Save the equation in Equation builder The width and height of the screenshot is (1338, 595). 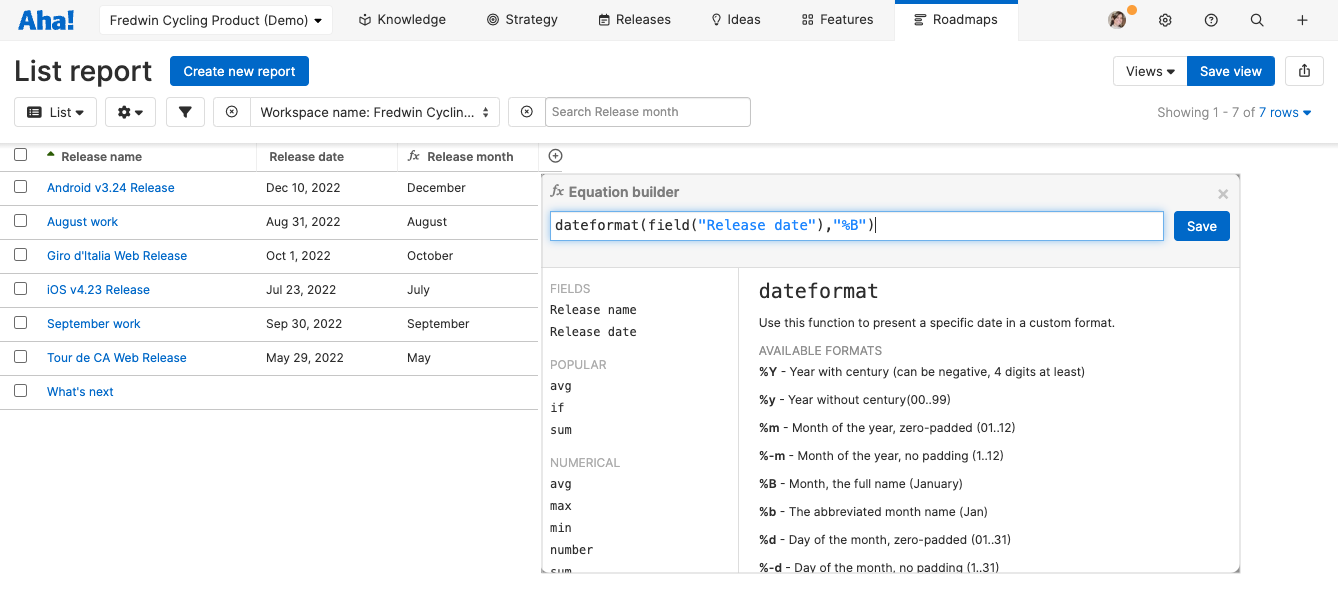1202,226
